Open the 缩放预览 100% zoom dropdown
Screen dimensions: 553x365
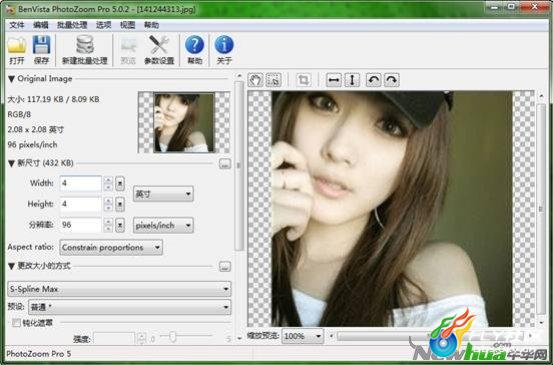point(302,336)
